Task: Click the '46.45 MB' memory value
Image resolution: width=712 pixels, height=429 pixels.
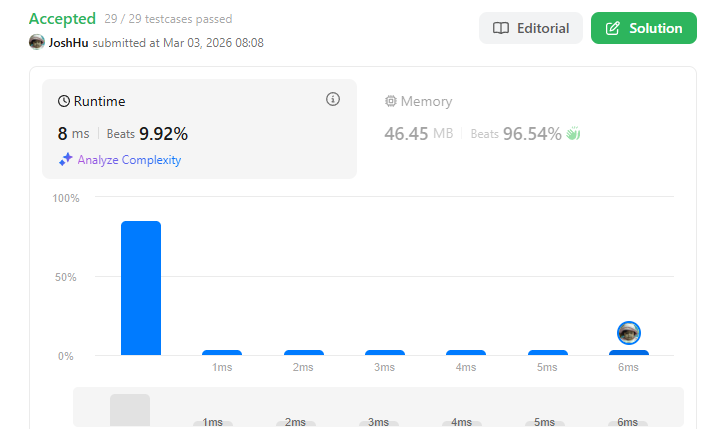Action: 419,133
